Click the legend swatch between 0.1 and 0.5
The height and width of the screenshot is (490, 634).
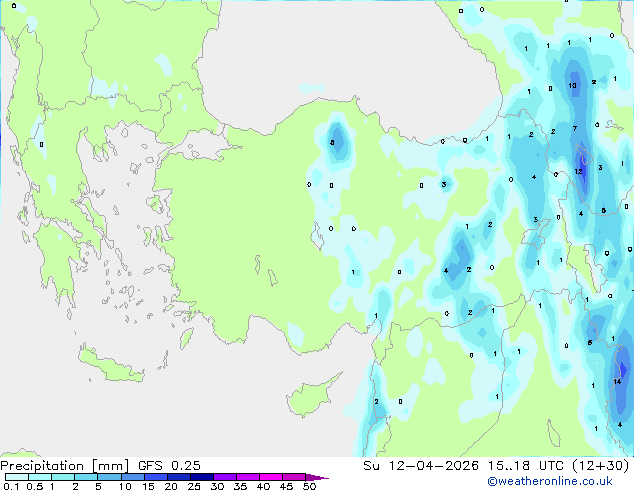[x=17, y=477]
